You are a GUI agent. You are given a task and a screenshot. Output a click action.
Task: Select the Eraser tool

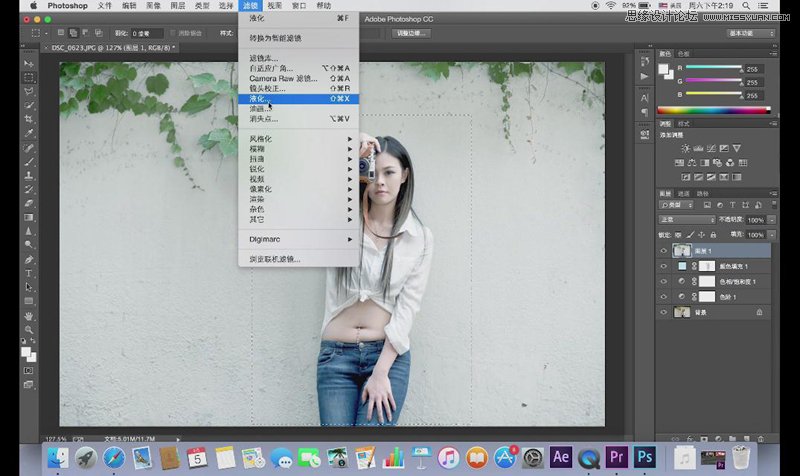pos(29,204)
